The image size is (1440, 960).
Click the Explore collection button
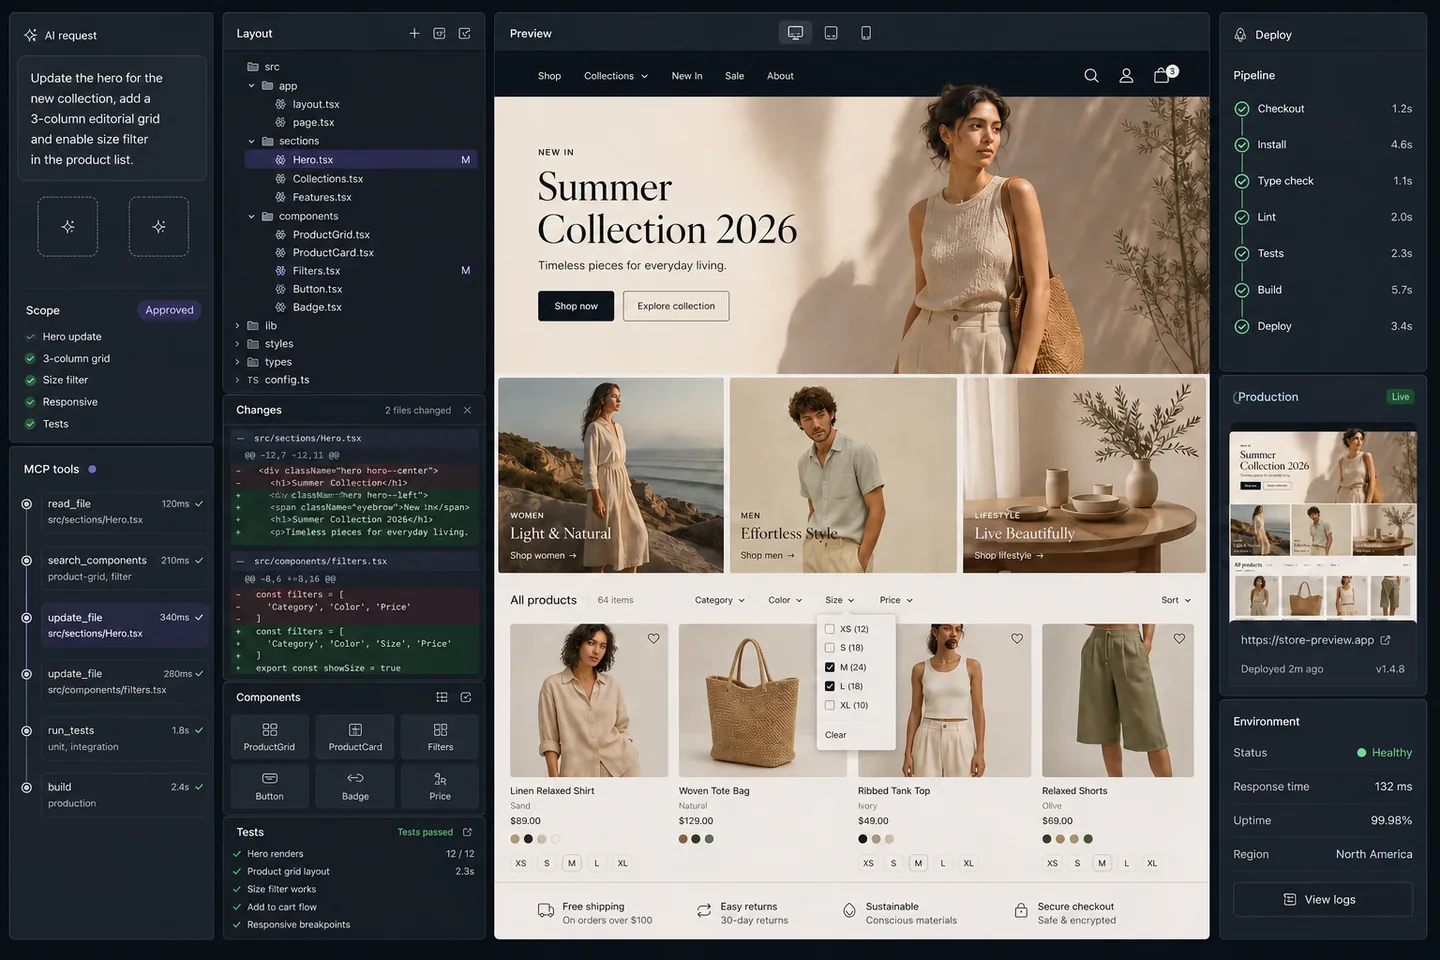[x=676, y=306]
